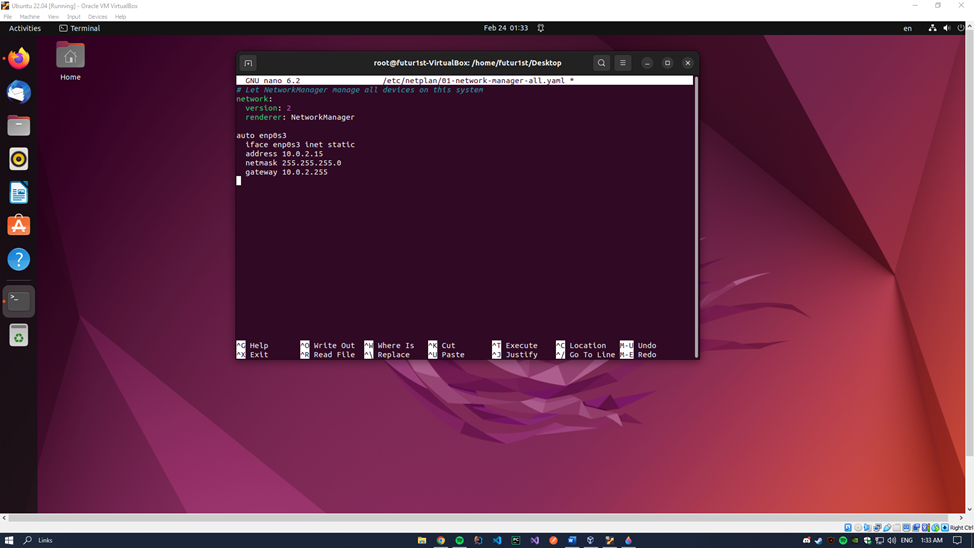Screen dimensions: 974x548
Task: Click the nano '^G Help' label
Action: [252, 345]
